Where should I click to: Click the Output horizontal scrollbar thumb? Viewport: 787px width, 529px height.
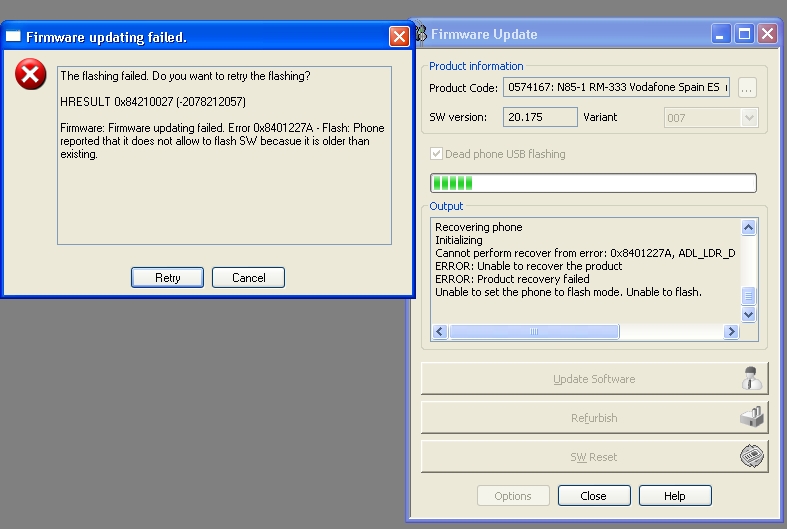534,331
